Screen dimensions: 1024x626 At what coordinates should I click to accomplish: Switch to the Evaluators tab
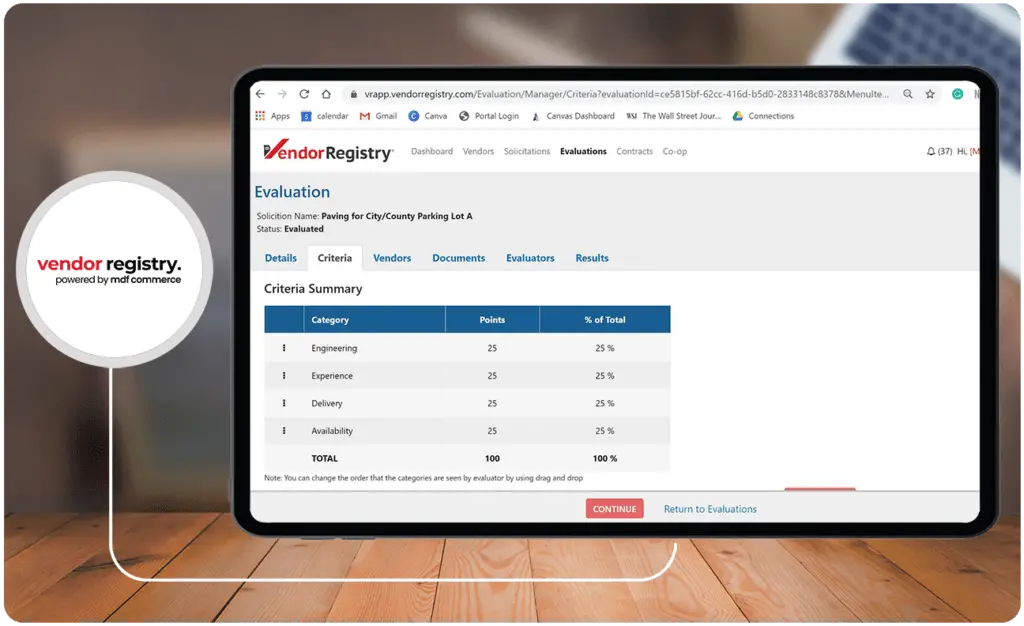530,258
